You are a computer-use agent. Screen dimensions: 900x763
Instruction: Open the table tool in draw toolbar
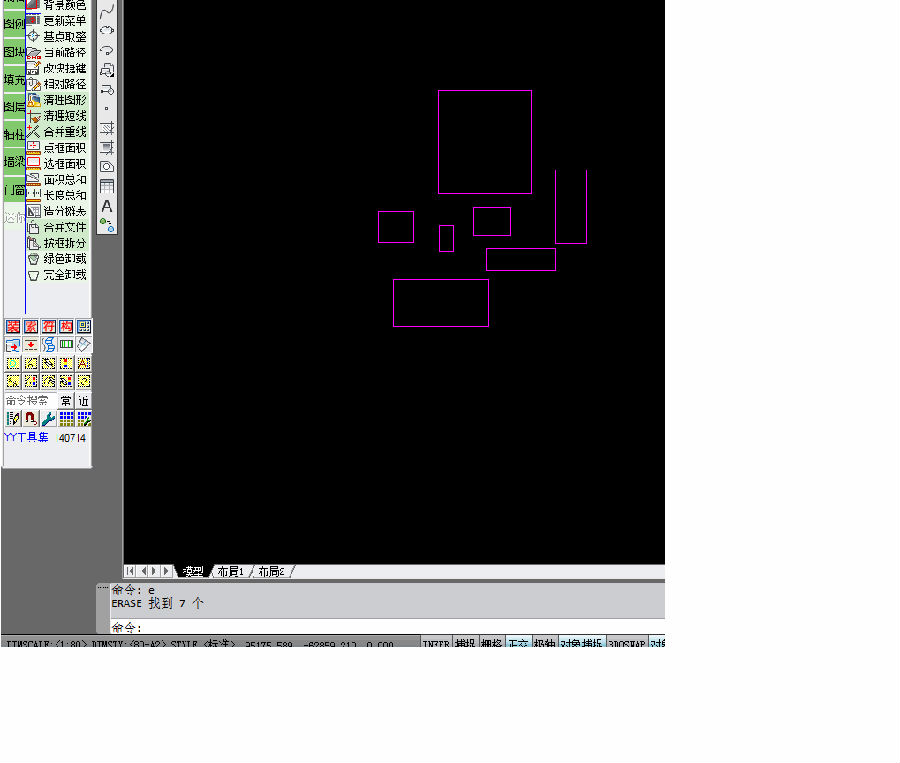[107, 186]
